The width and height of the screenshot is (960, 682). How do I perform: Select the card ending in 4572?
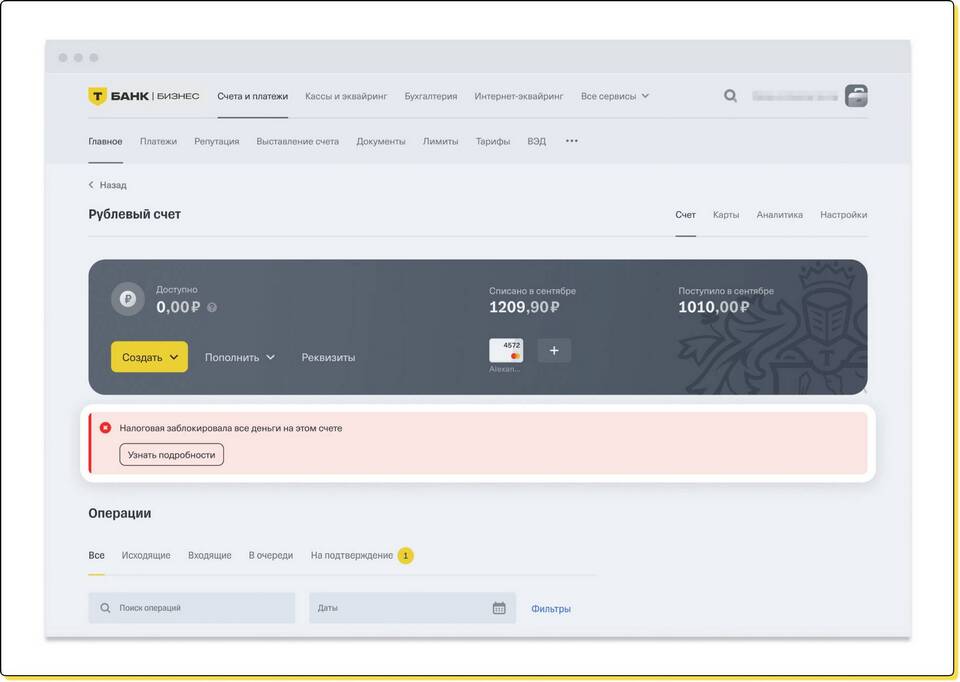click(506, 350)
